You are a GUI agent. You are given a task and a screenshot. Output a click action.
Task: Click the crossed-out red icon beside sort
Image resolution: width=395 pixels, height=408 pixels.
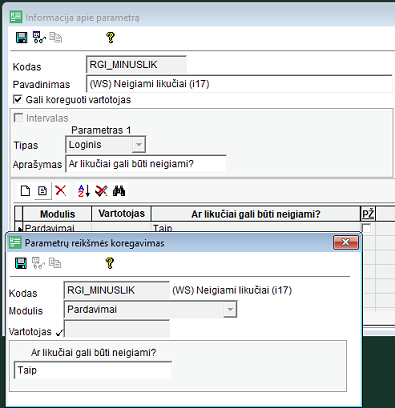pos(101,191)
